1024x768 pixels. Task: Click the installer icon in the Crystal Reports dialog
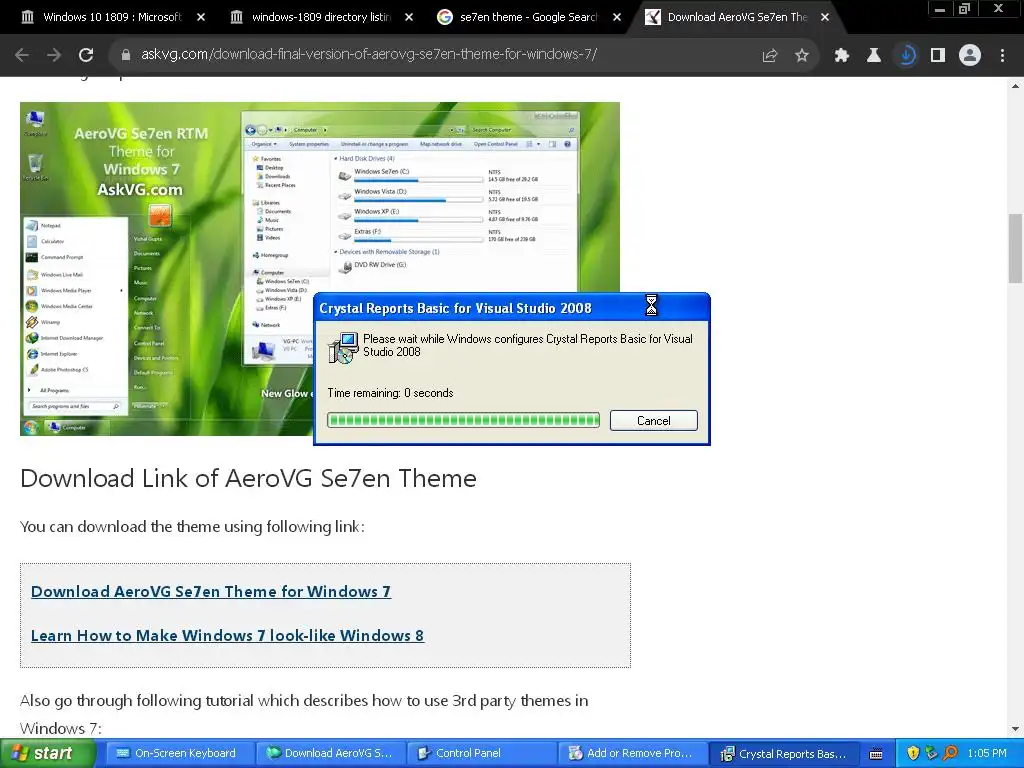coord(343,347)
